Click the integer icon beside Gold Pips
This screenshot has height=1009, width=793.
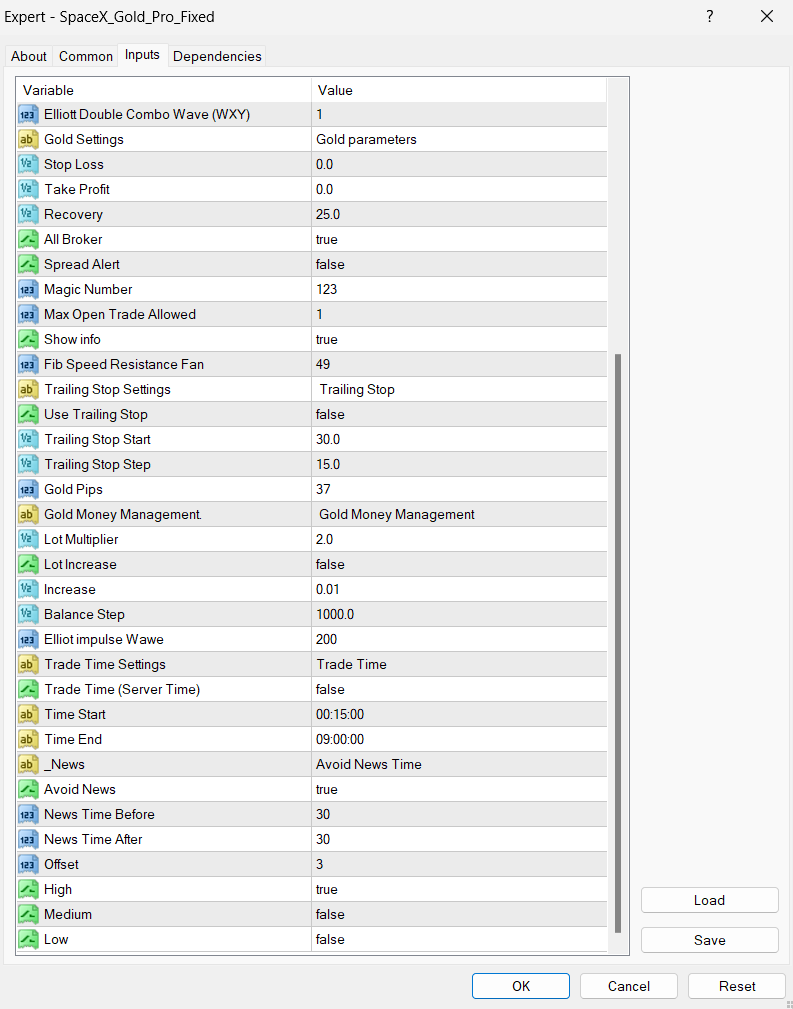click(29, 489)
